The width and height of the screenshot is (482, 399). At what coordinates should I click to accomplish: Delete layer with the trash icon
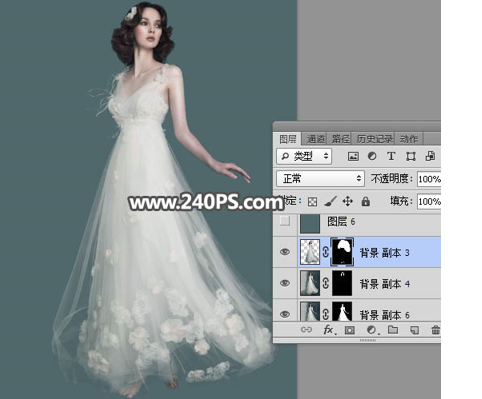(x=435, y=330)
